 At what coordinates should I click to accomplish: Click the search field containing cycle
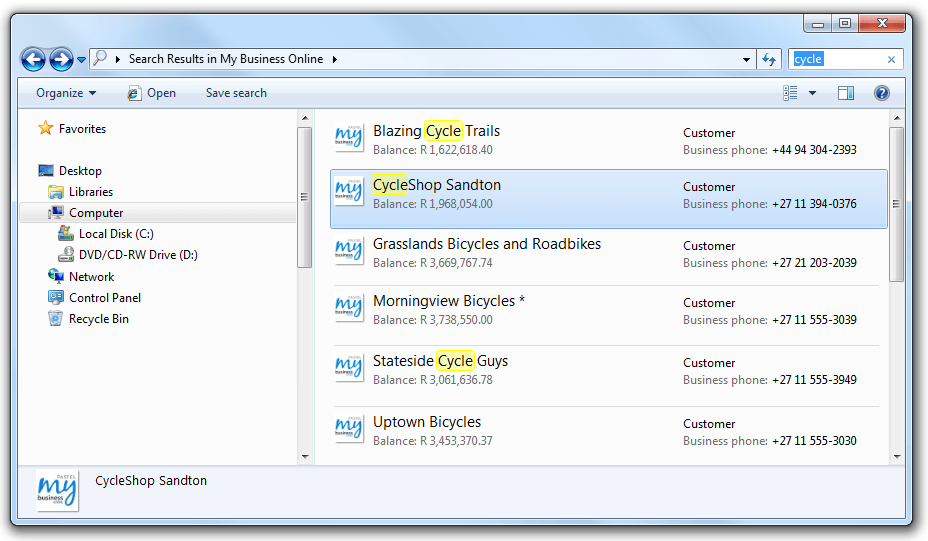coord(838,59)
